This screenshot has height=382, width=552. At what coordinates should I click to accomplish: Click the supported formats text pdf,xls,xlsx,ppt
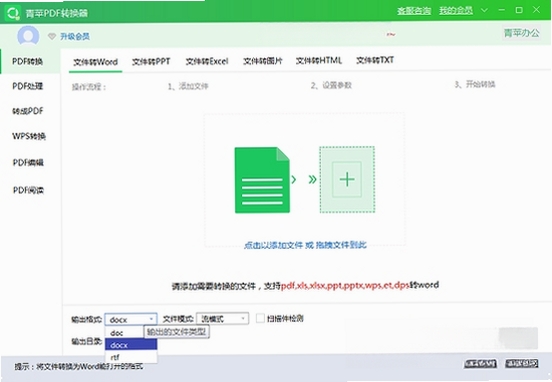345,285
